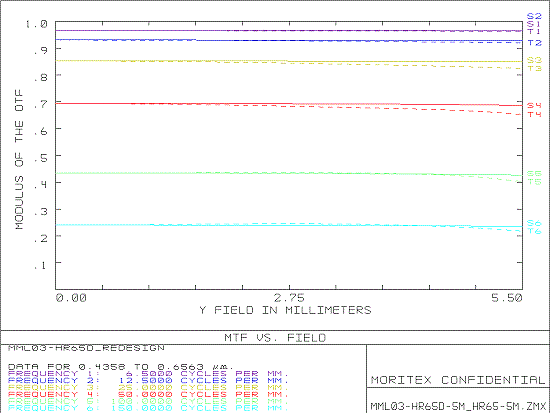Screen dimensions: 550x413
Task: Click the cyan Frequency 6 legend entry
Action: click(148, 408)
